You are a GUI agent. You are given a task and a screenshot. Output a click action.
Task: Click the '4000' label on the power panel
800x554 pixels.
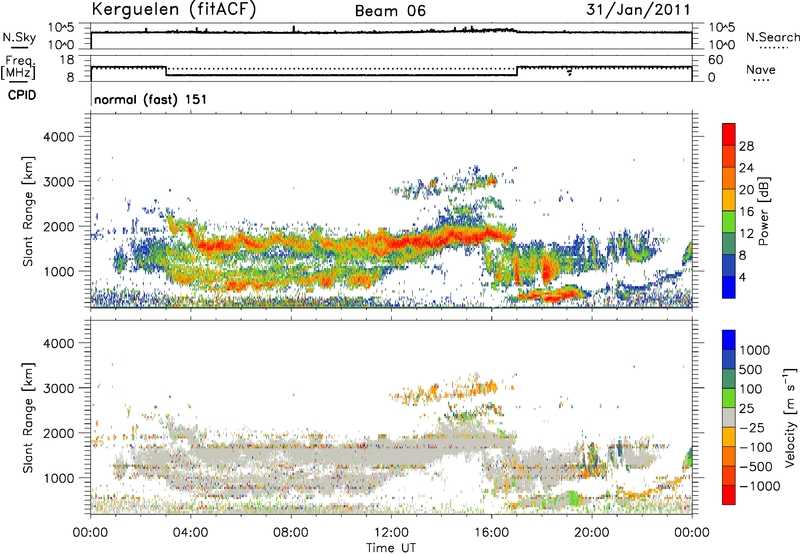tap(58, 137)
